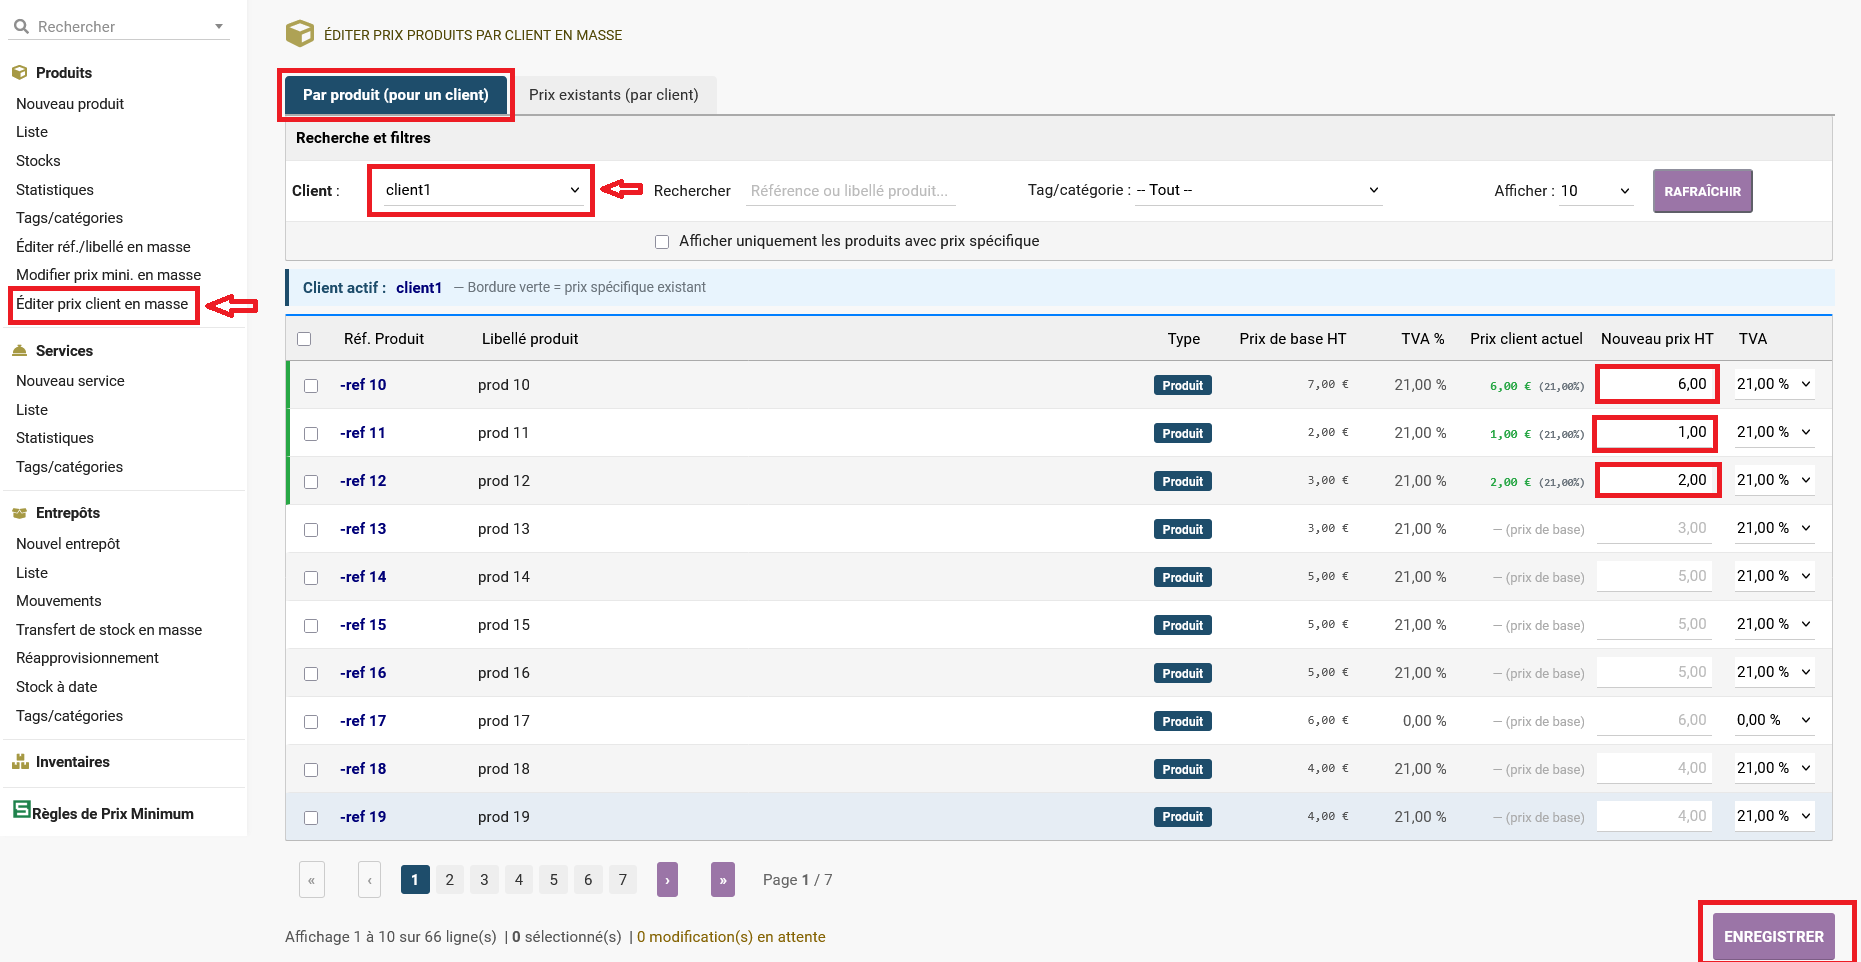
Task: Switch to 'Prix existants (par client)' tab
Action: (x=613, y=95)
